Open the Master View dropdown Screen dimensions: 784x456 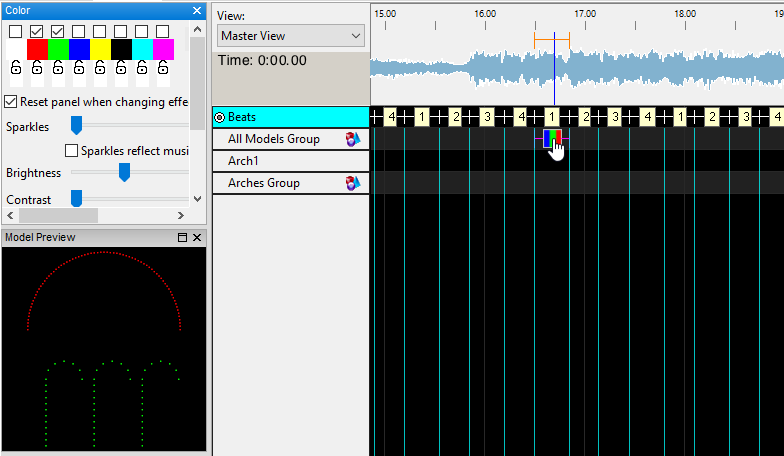[290, 36]
